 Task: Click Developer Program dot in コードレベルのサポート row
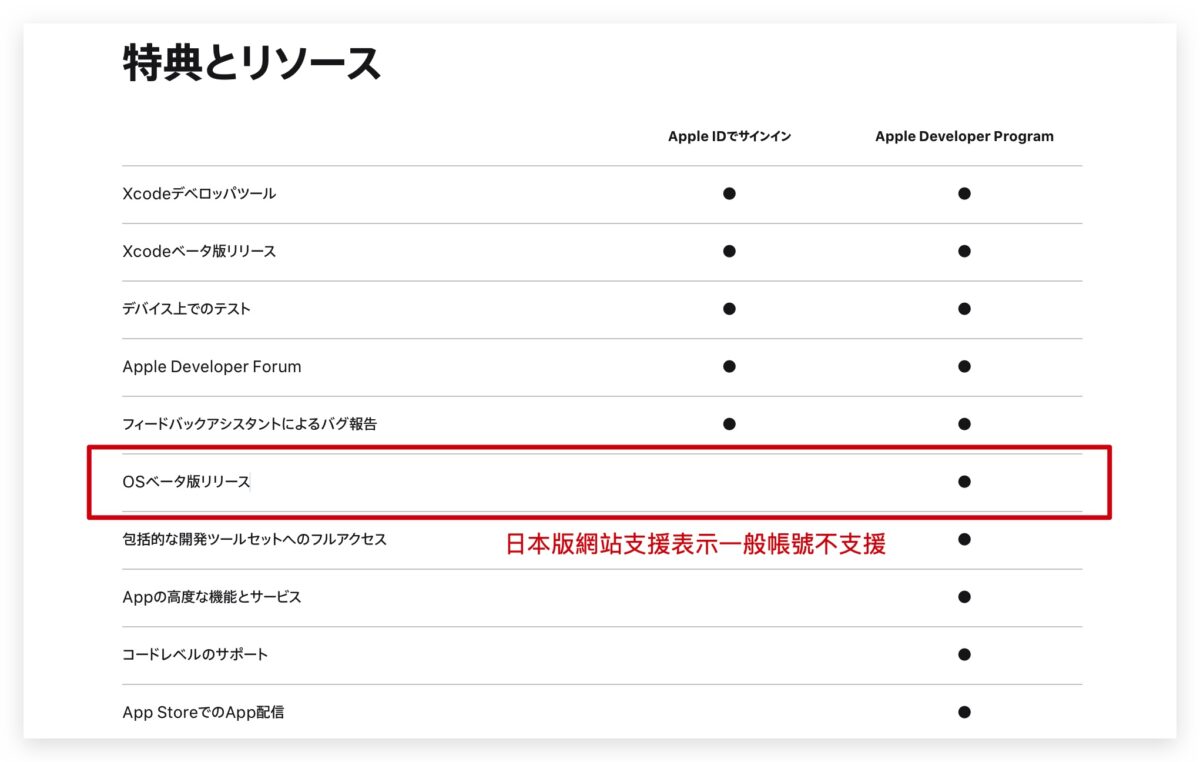pos(964,655)
